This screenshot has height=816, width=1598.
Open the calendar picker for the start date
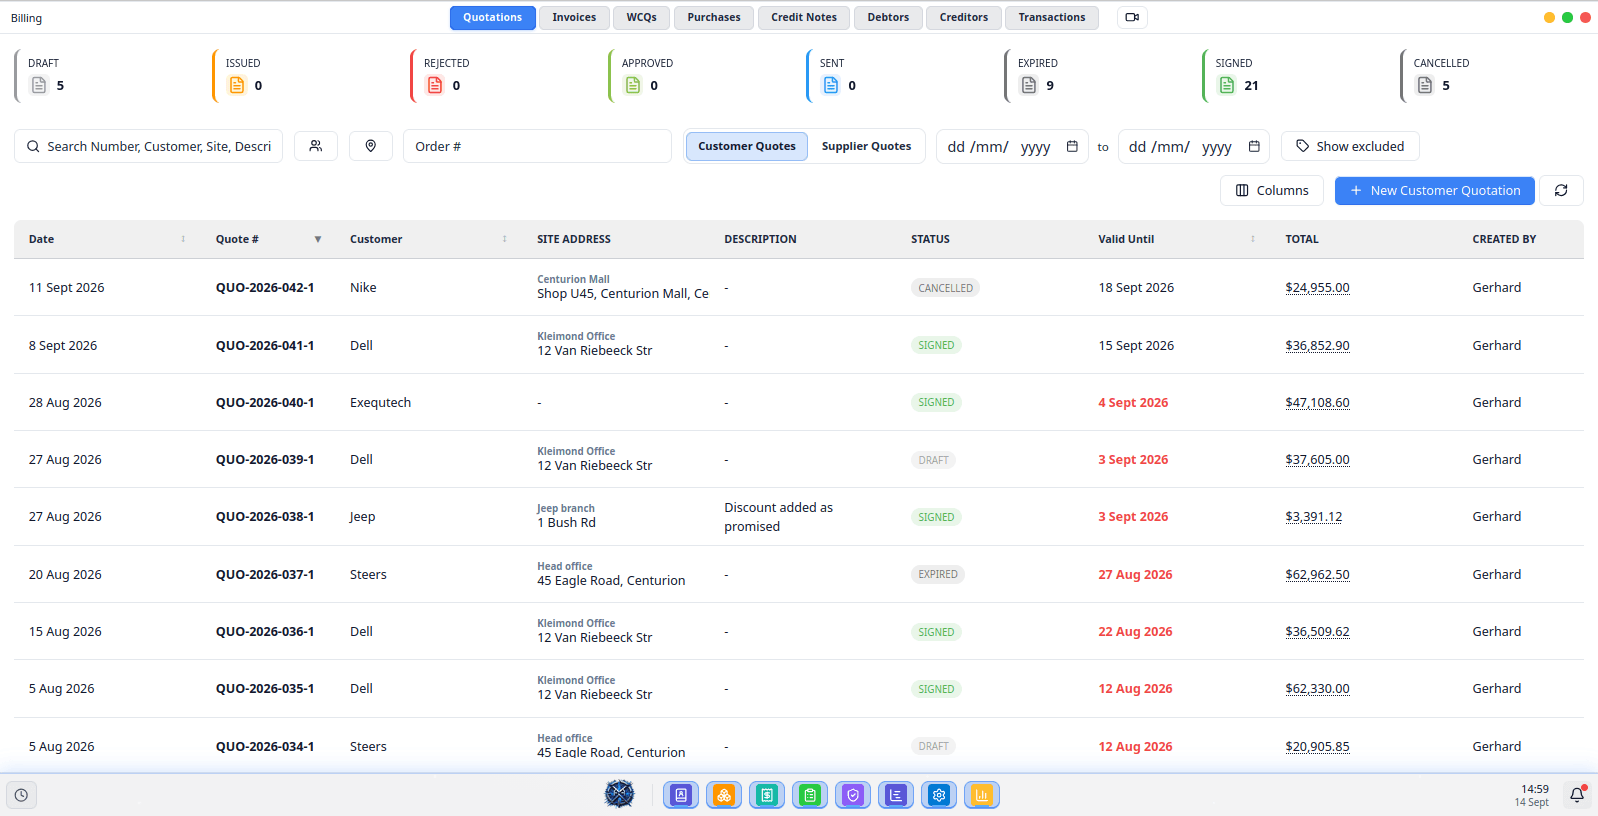click(x=1072, y=146)
